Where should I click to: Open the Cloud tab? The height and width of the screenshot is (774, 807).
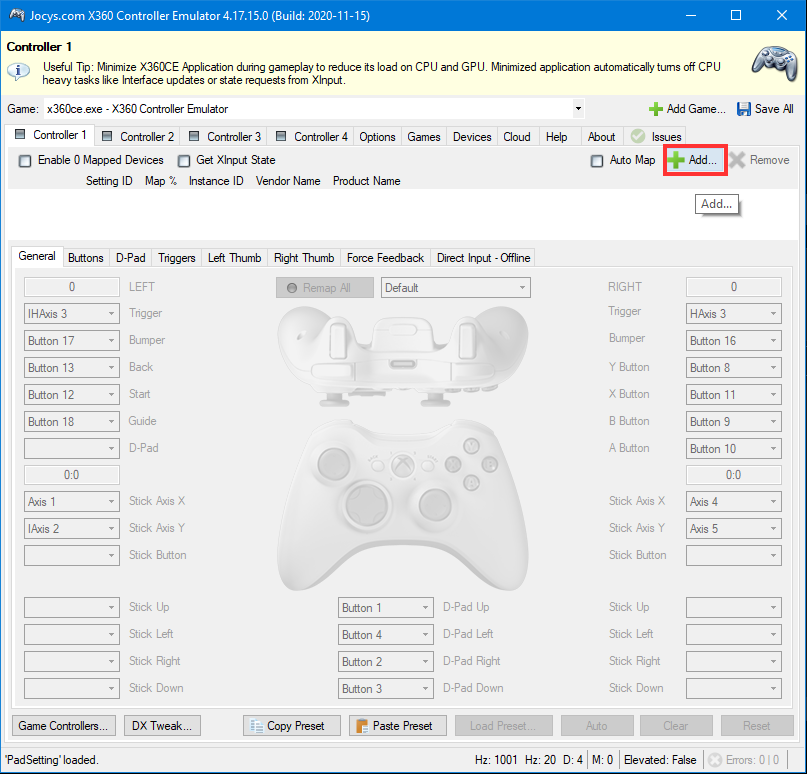517,136
